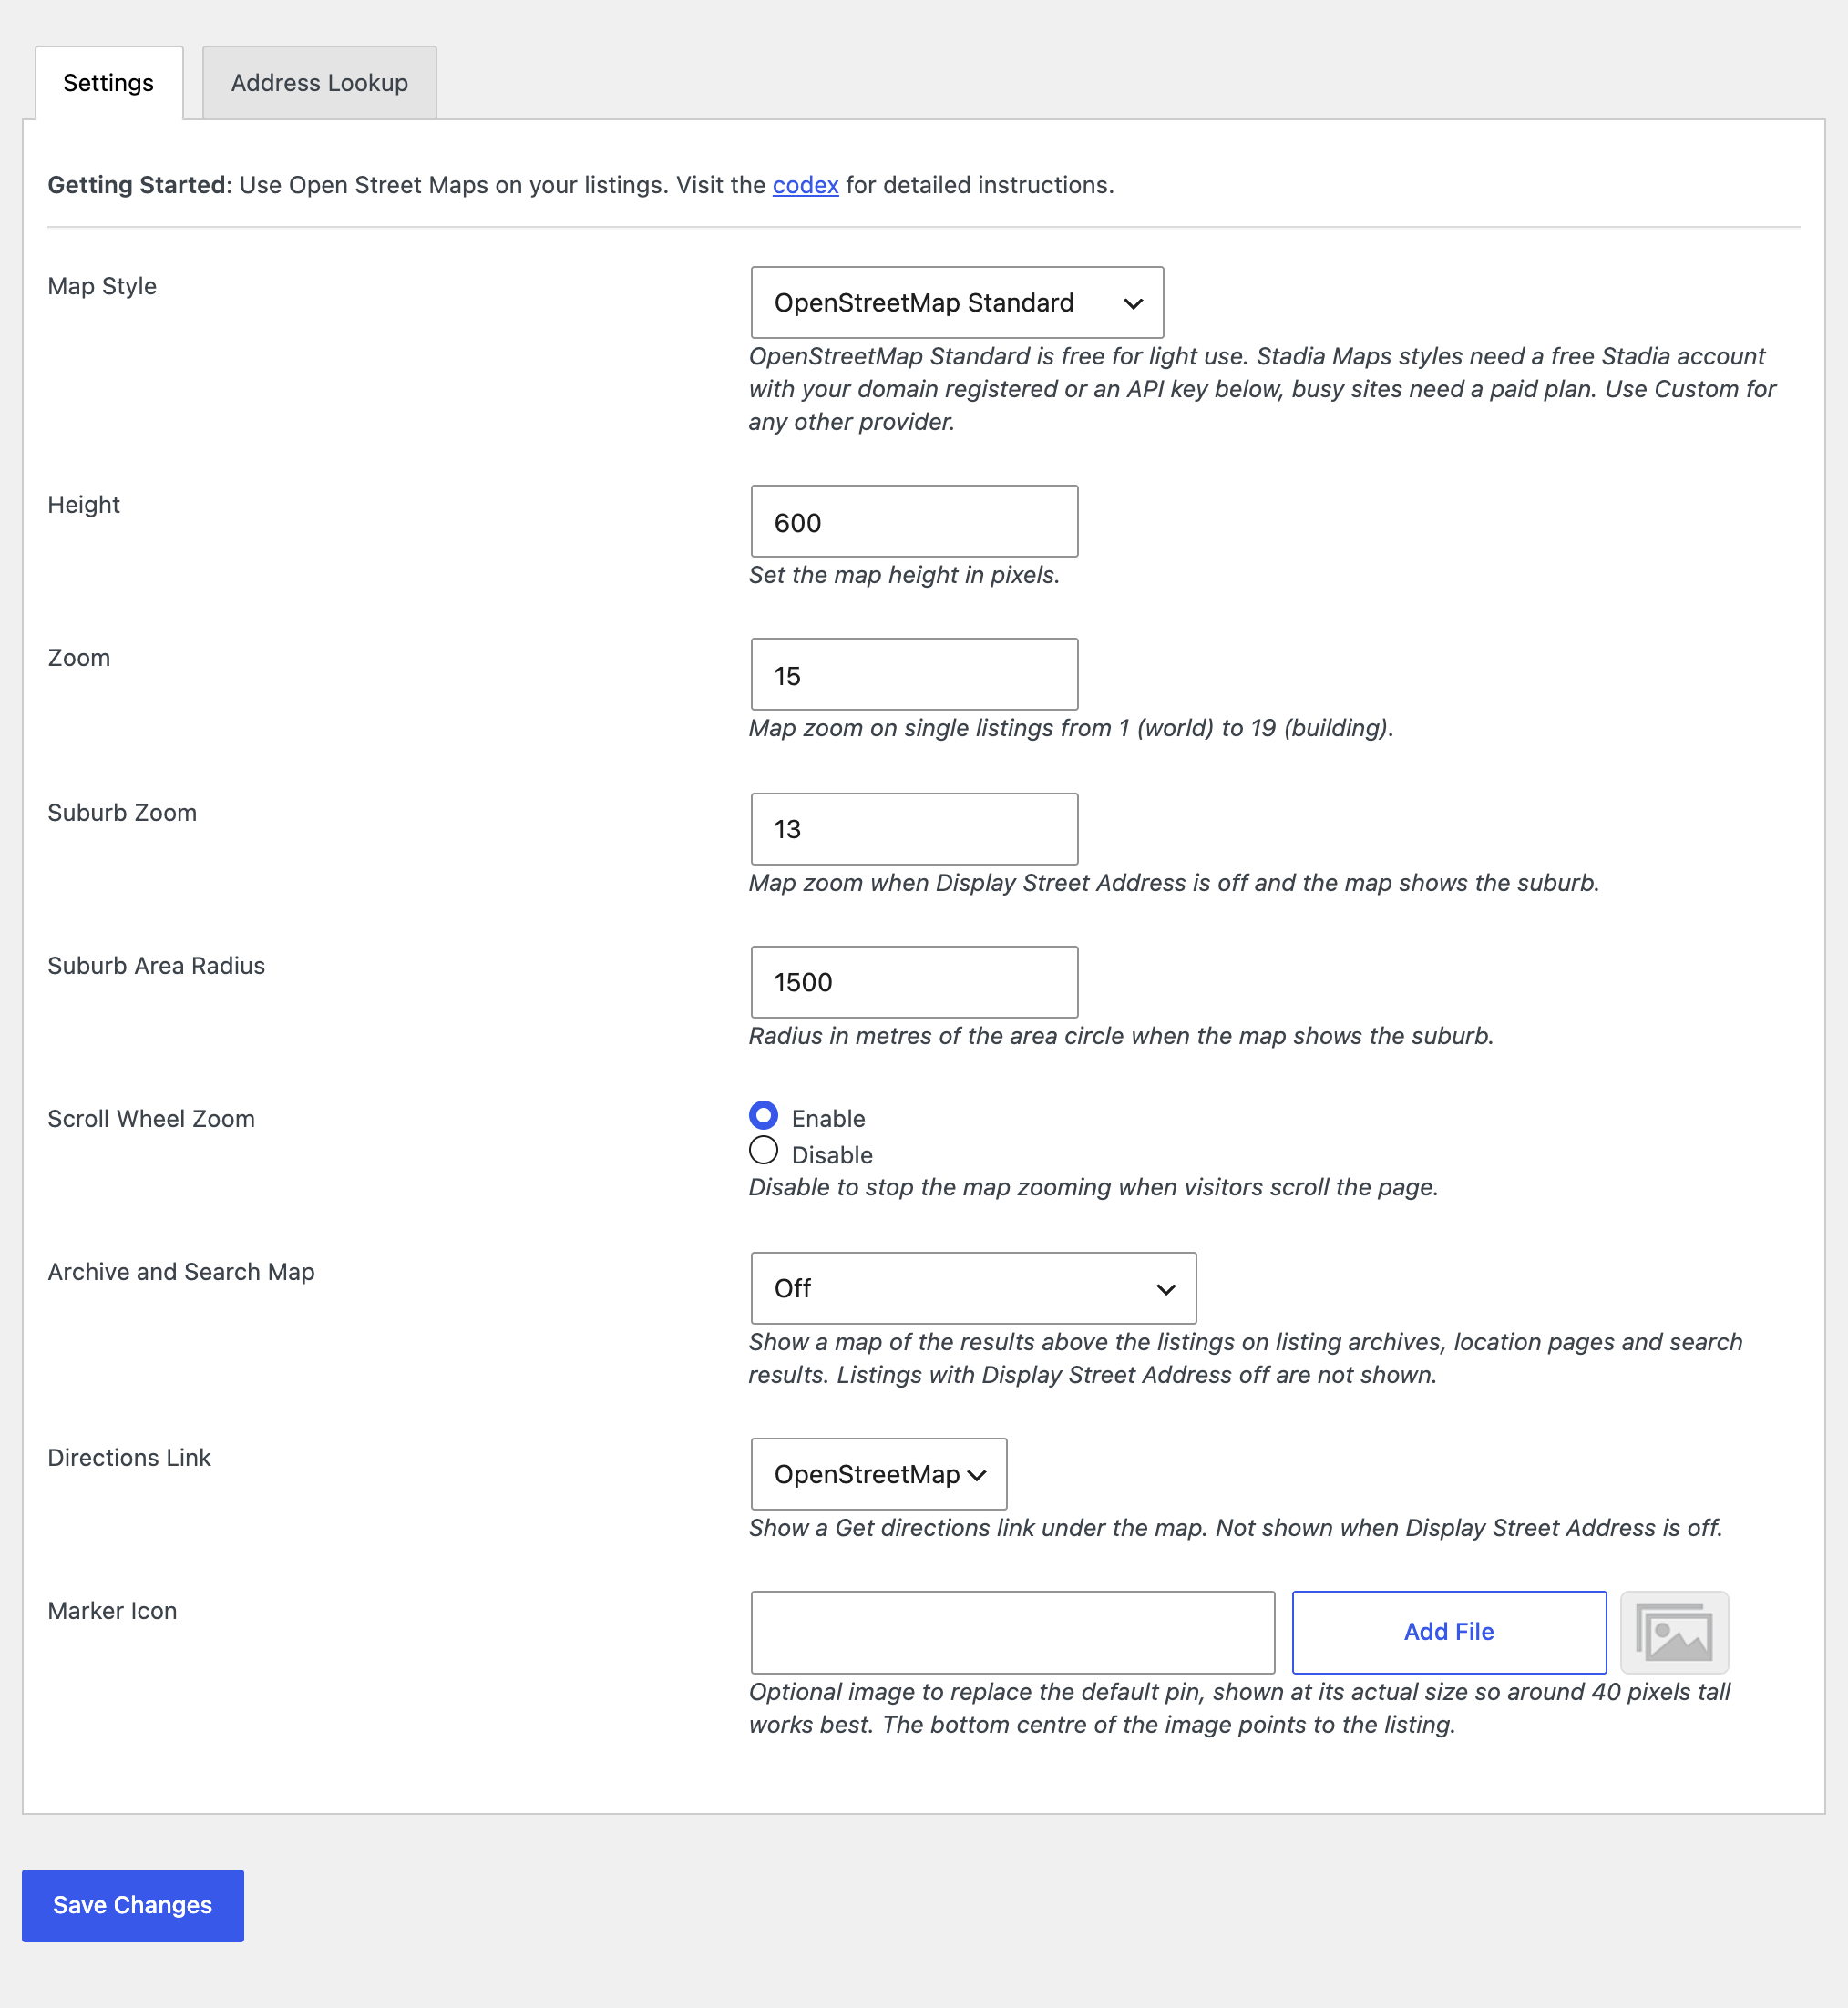The height and width of the screenshot is (2008, 1848).
Task: Open the codex link
Action: (805, 185)
